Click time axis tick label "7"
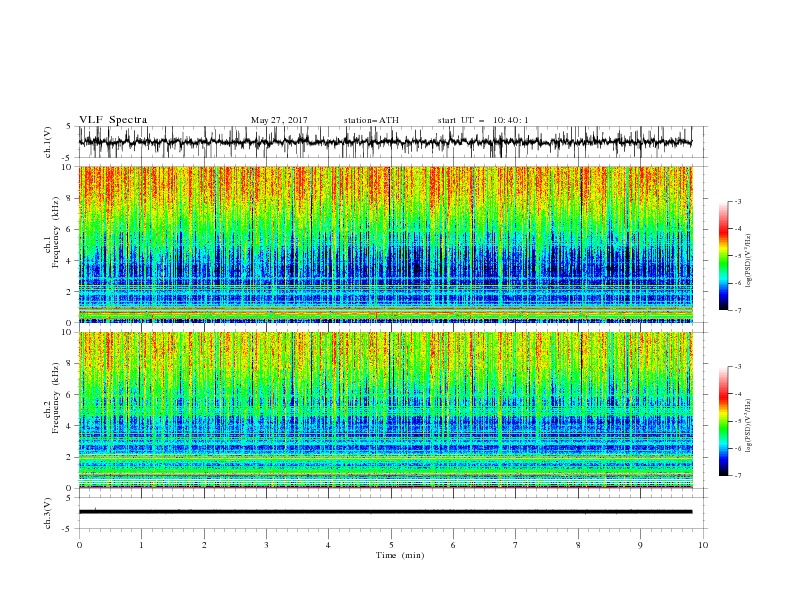The height and width of the screenshot is (612, 792). point(516,545)
